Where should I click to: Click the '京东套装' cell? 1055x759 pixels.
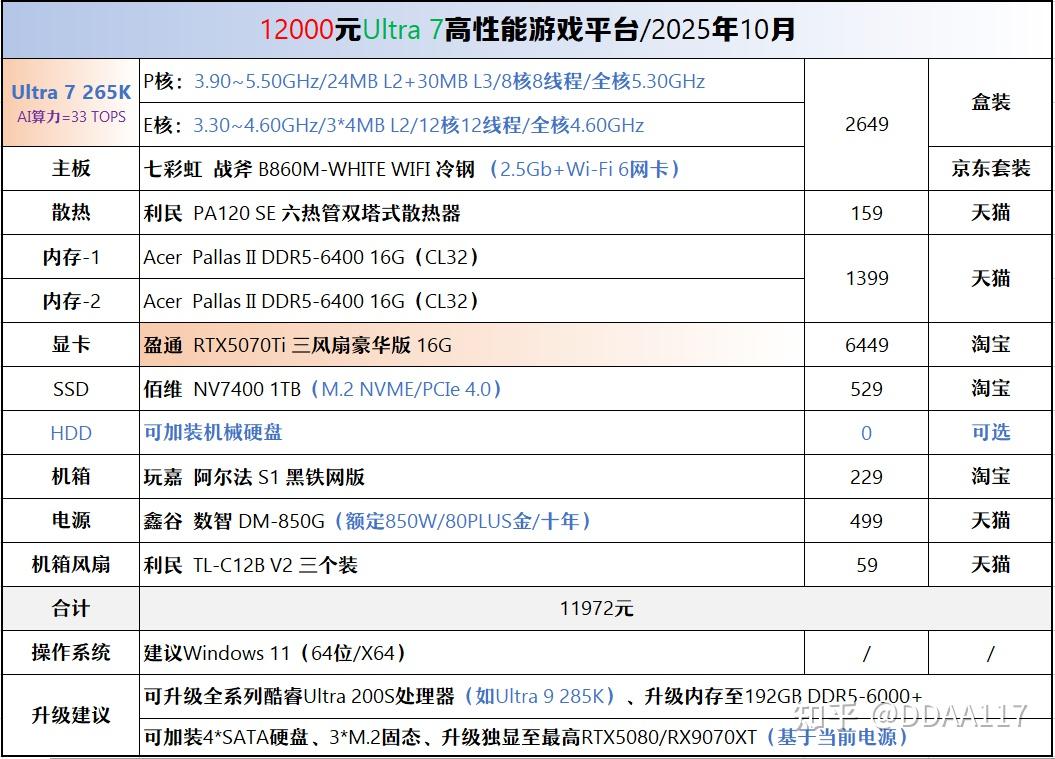pyautogui.click(x=990, y=168)
